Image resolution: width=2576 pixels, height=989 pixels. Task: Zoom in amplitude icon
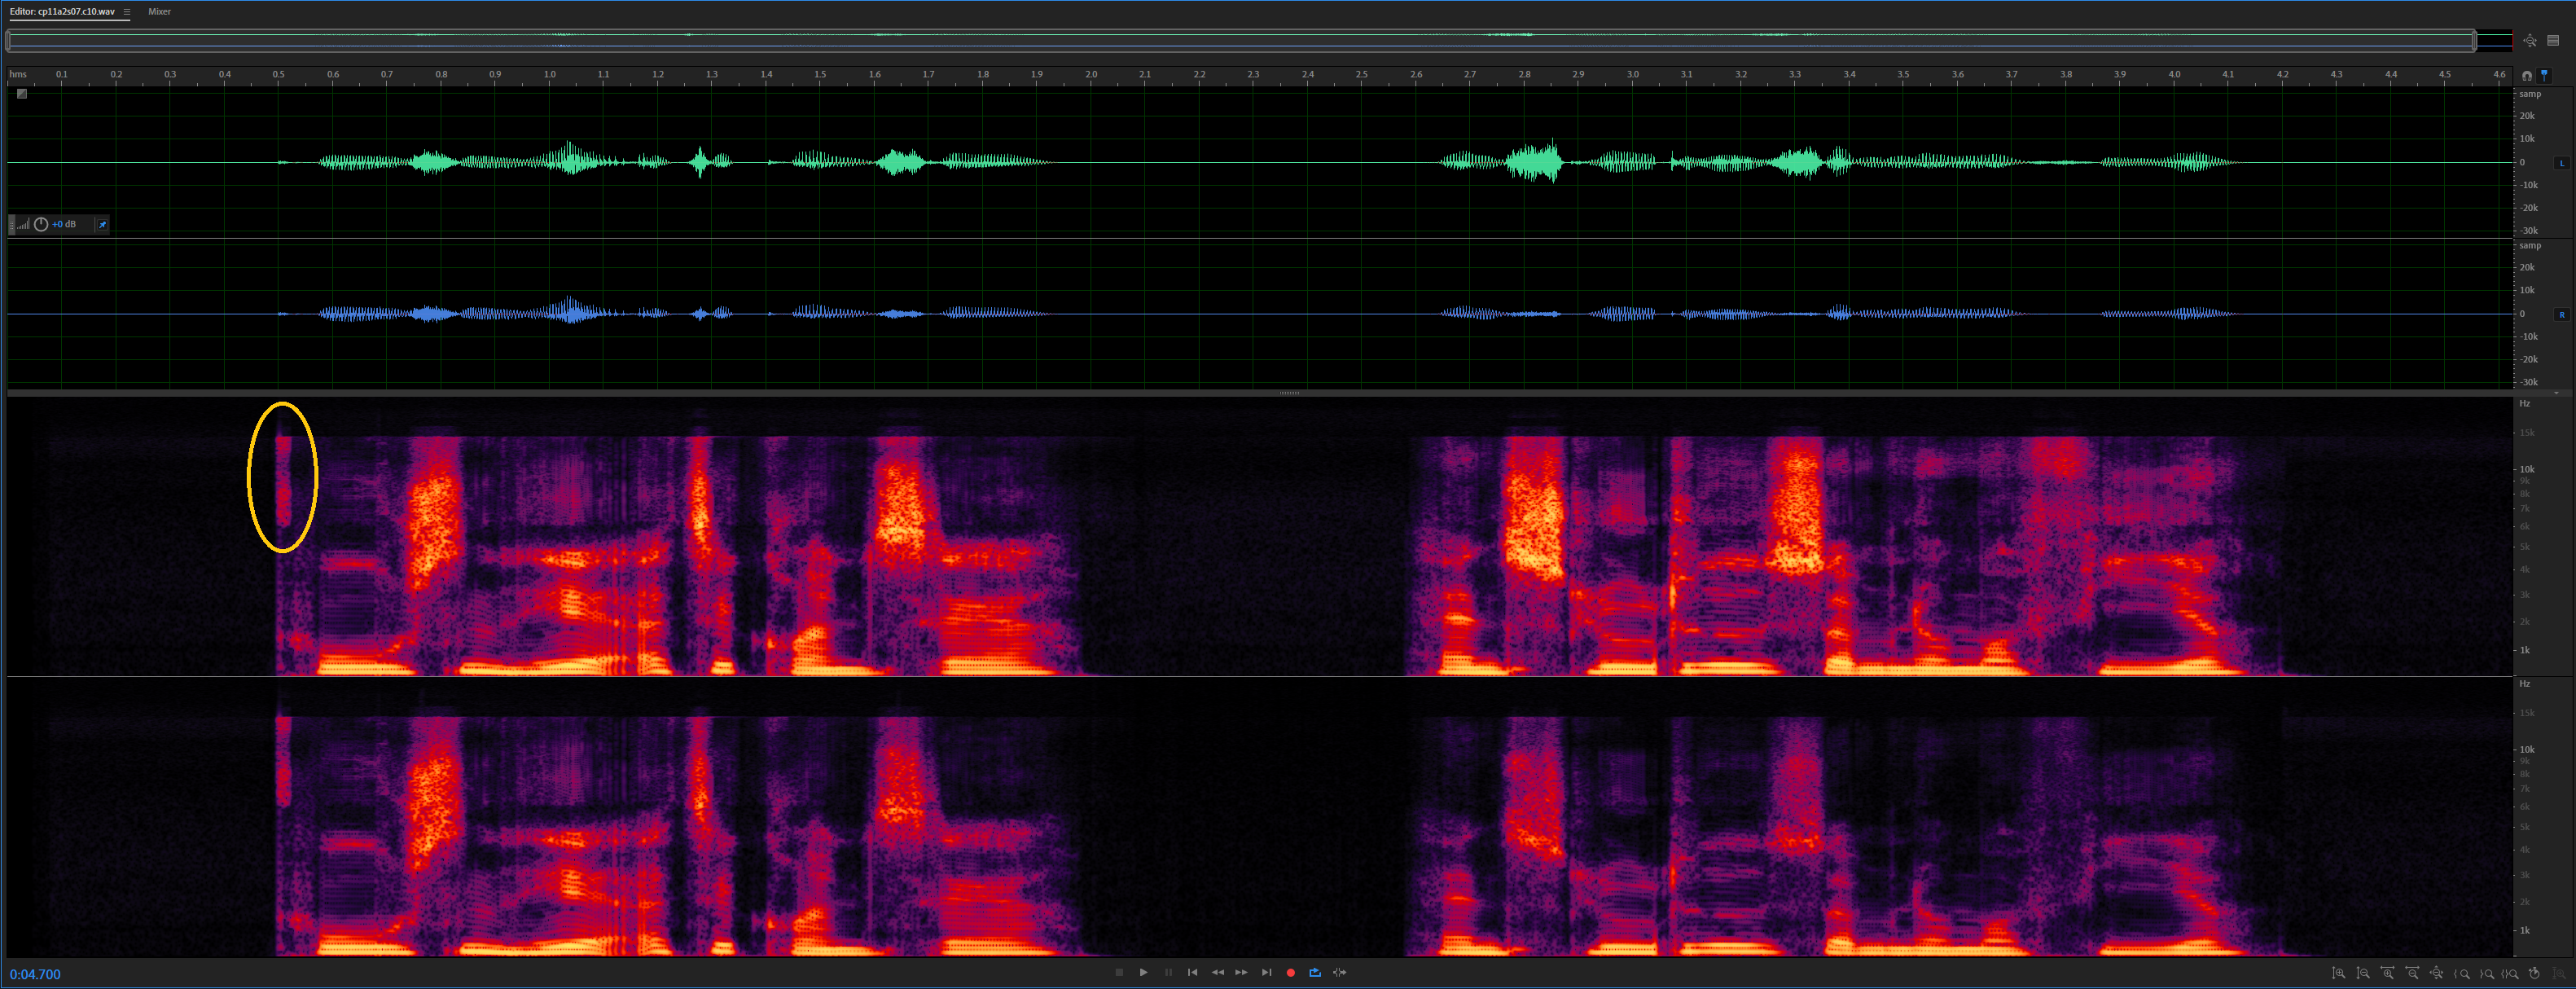tap(2338, 973)
